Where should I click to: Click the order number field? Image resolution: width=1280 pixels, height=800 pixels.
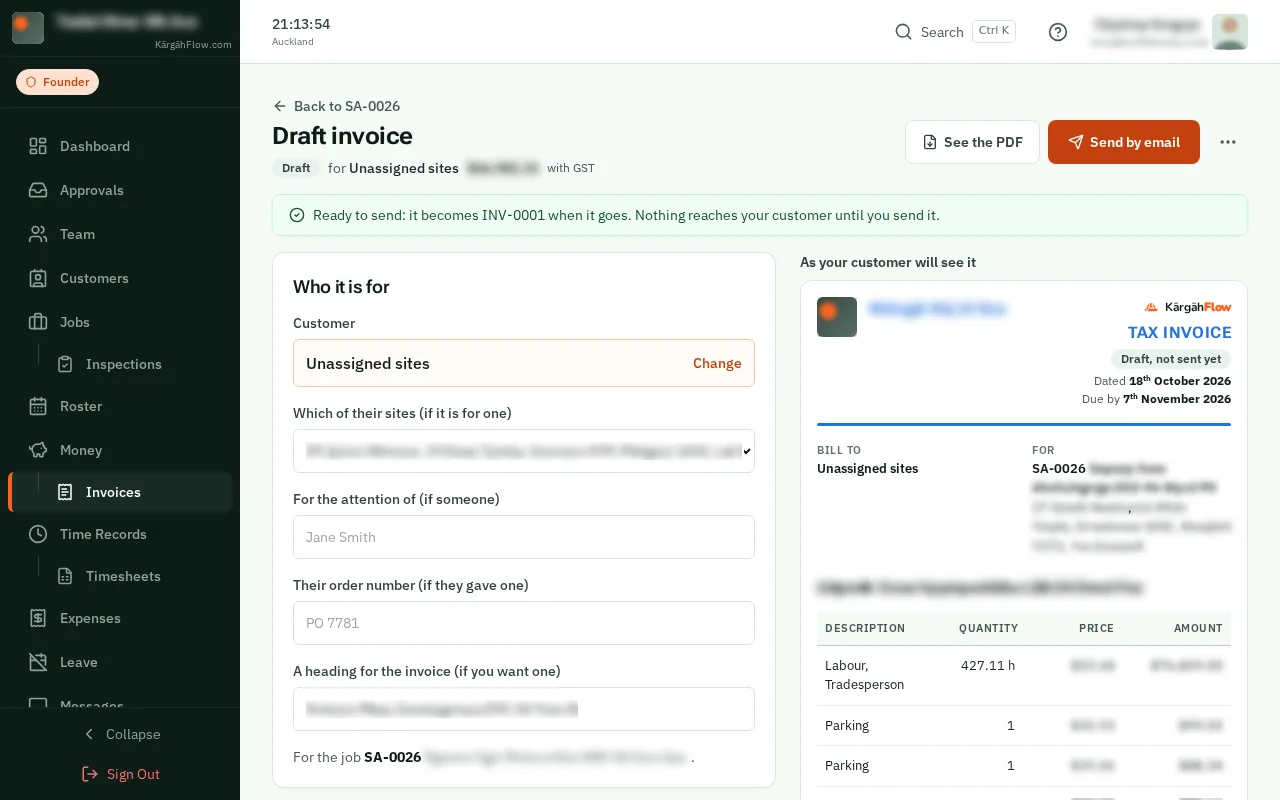point(524,623)
